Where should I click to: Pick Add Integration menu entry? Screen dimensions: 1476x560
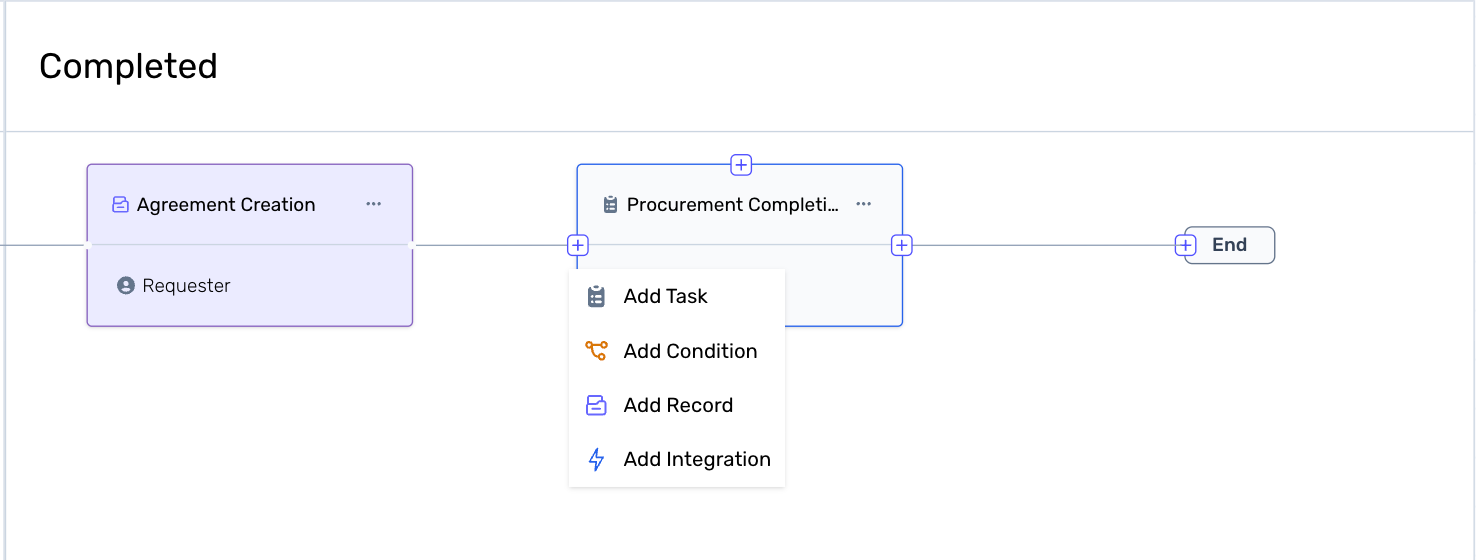(x=697, y=459)
